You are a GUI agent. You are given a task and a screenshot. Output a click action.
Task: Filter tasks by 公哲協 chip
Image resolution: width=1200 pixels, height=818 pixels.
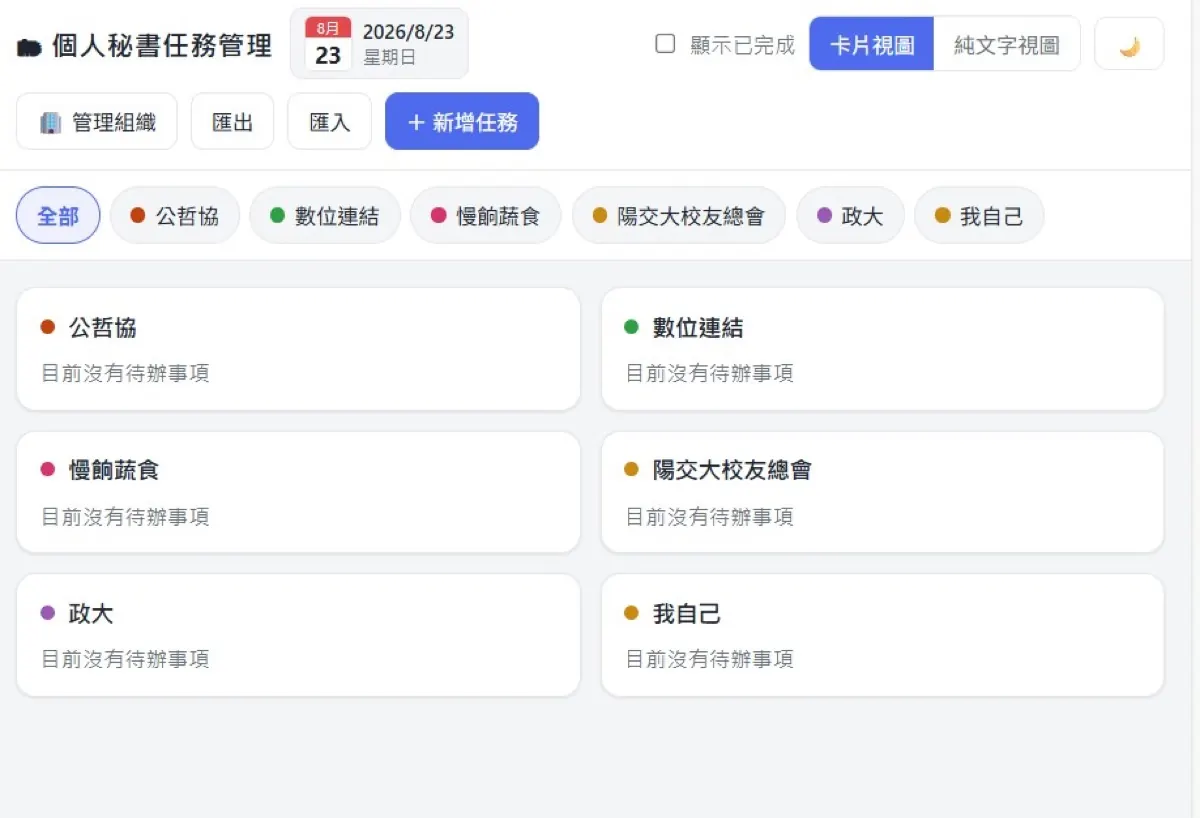click(175, 215)
